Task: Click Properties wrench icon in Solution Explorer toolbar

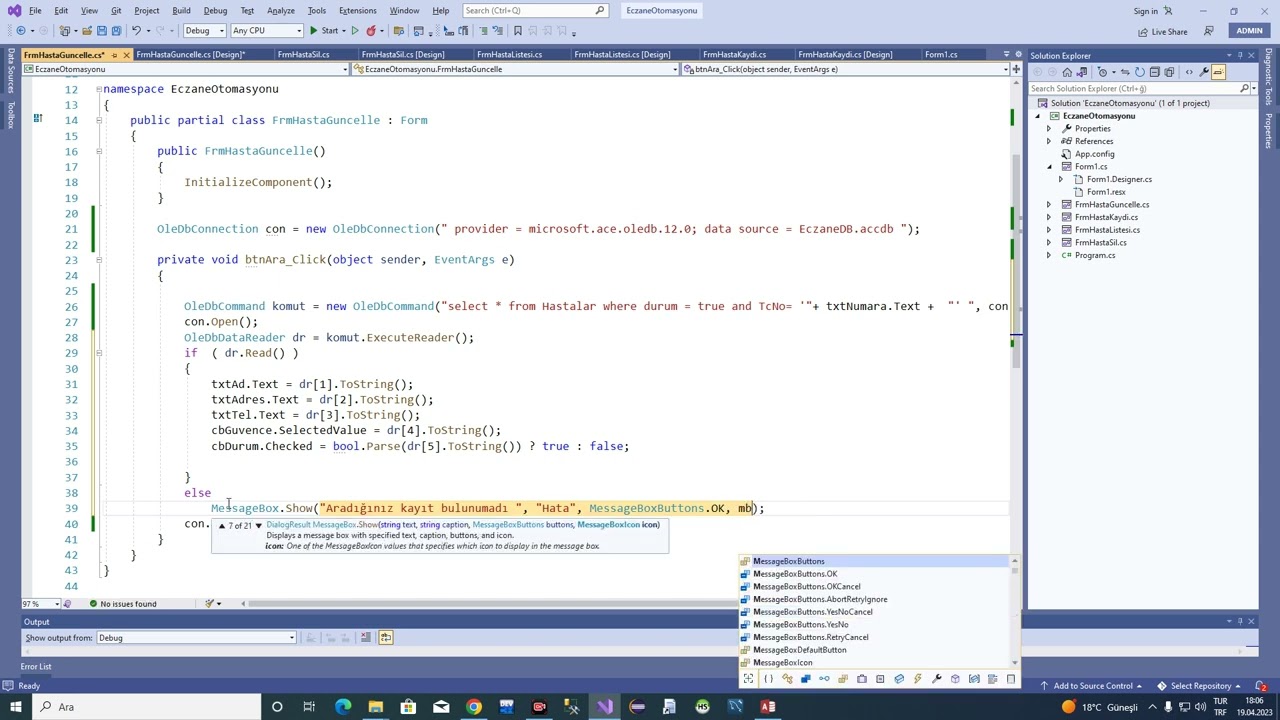Action: (1204, 72)
